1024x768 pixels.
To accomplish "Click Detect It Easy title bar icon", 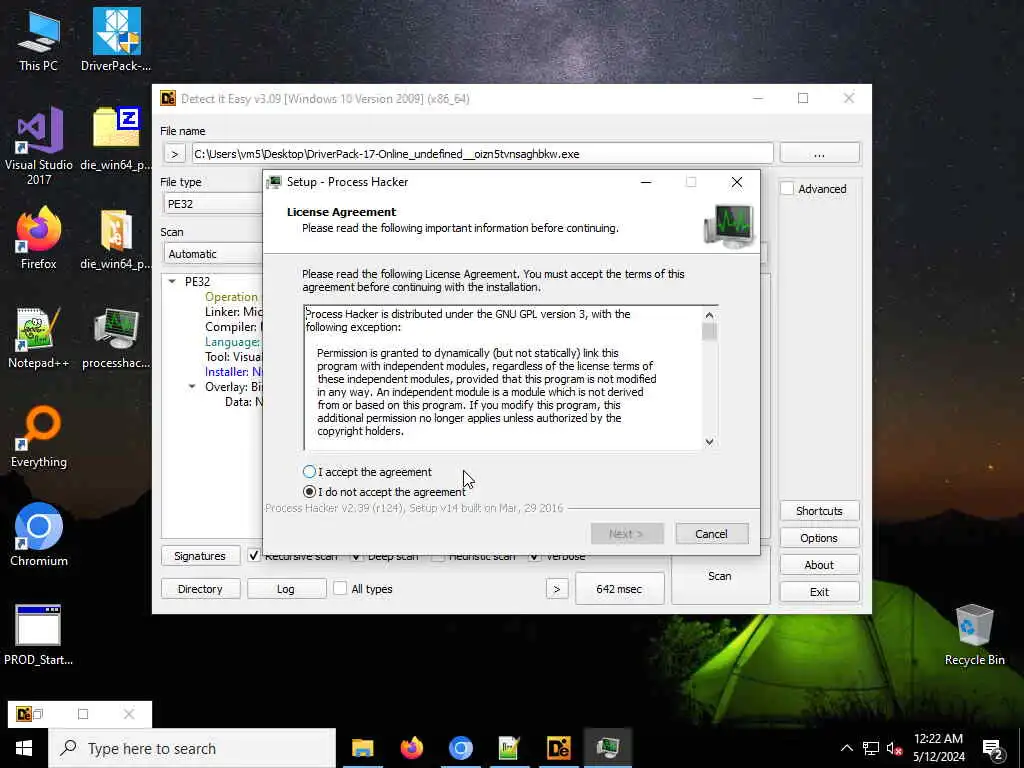I will [x=168, y=98].
